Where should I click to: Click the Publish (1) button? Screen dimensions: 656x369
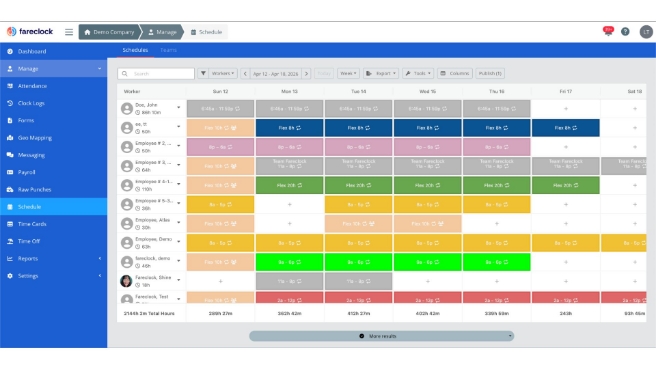pyautogui.click(x=490, y=73)
